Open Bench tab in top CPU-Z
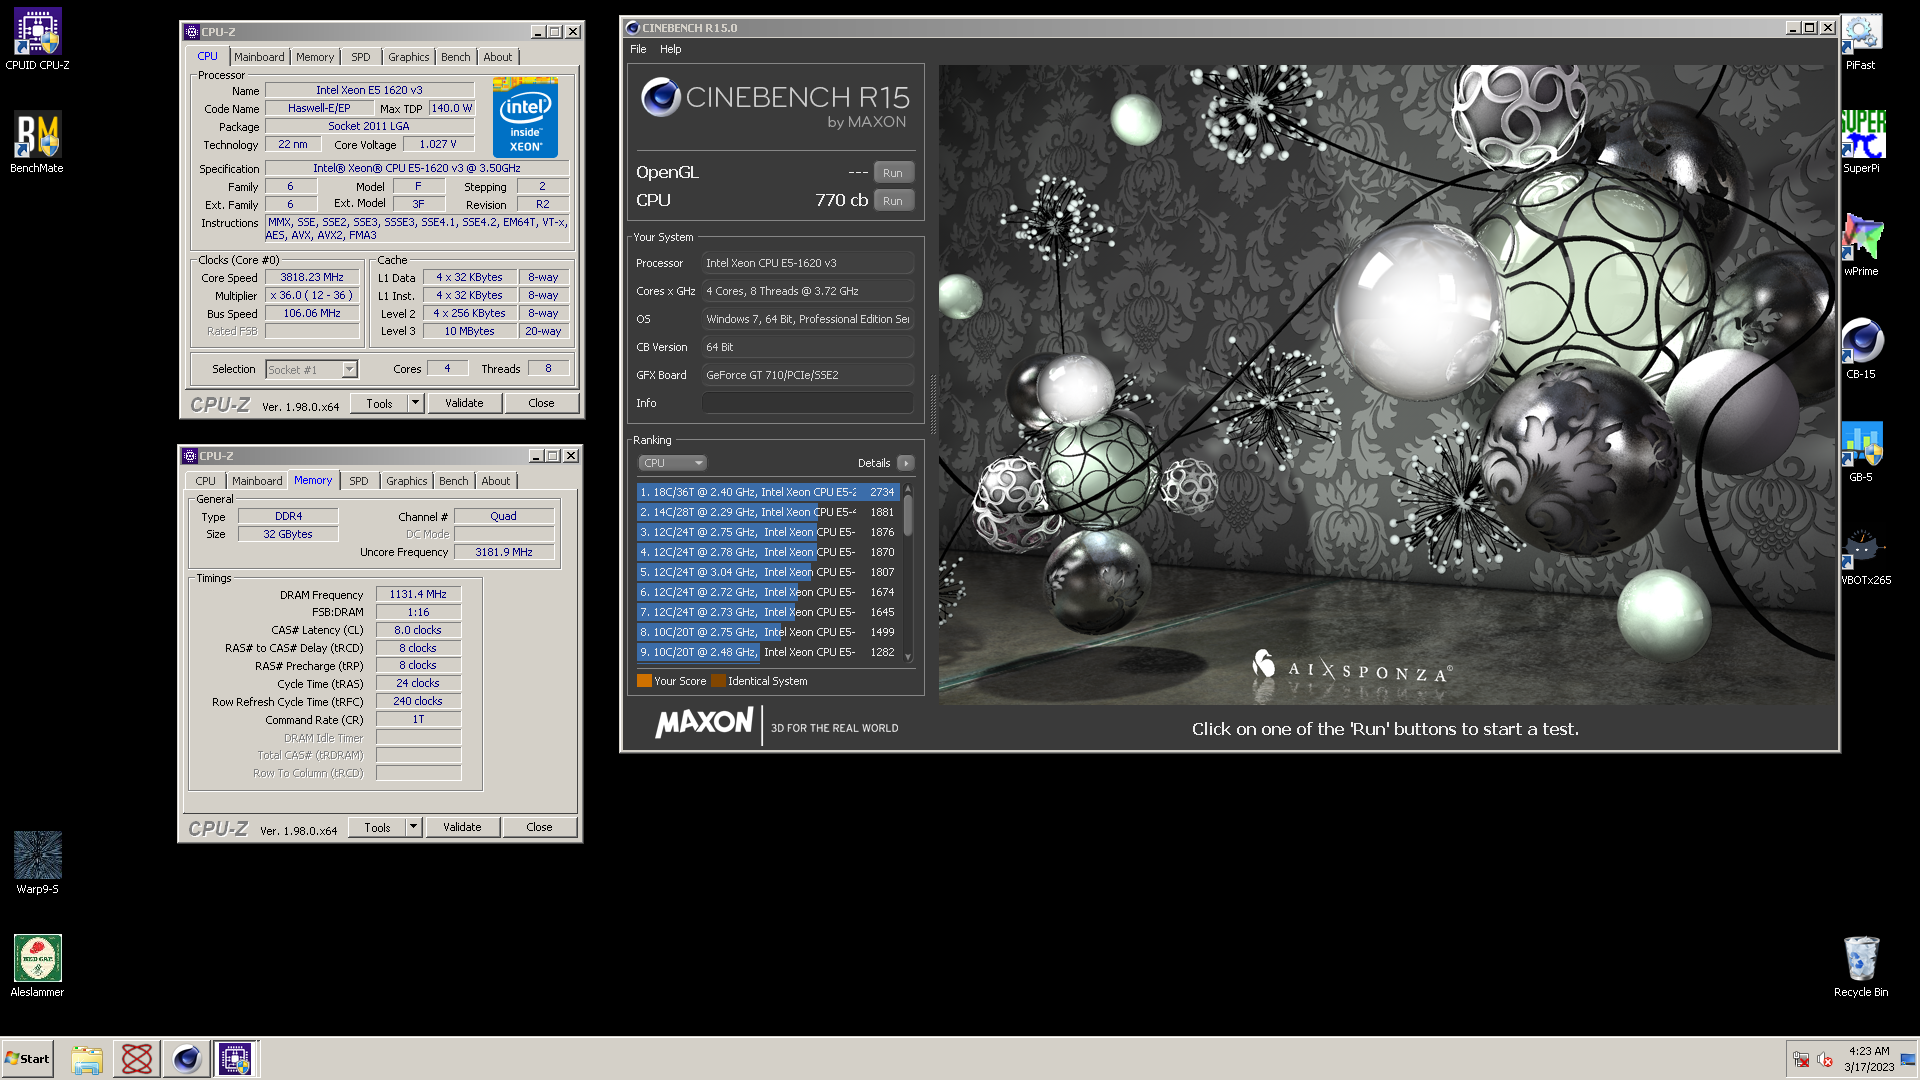This screenshot has height=1080, width=1920. tap(455, 57)
